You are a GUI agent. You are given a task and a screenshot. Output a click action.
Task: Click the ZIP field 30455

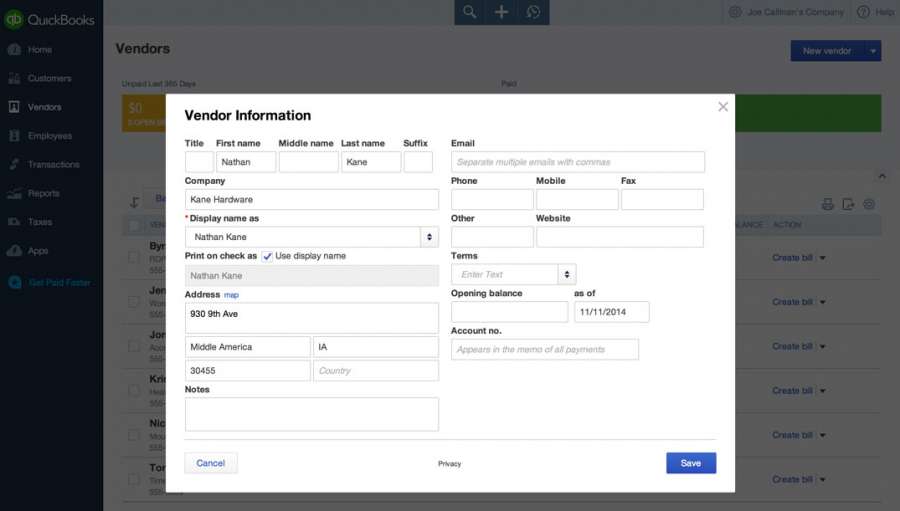coord(247,370)
